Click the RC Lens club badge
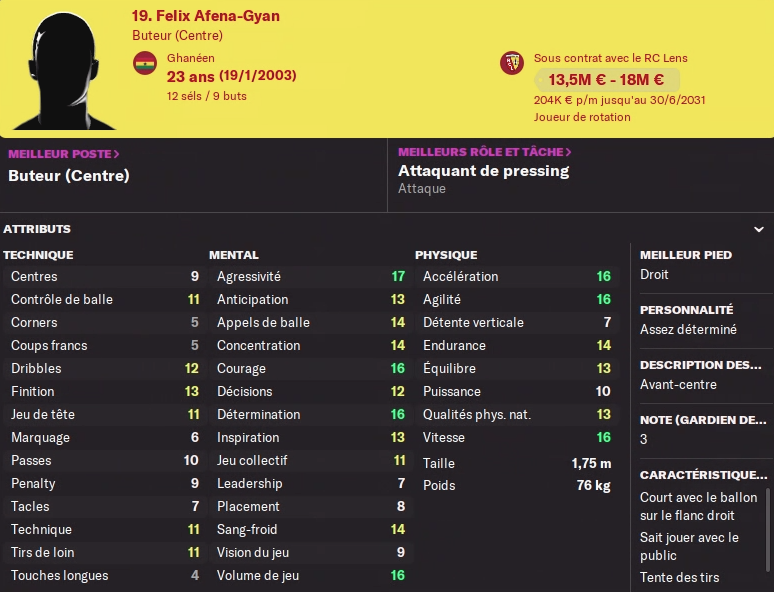 click(x=512, y=63)
